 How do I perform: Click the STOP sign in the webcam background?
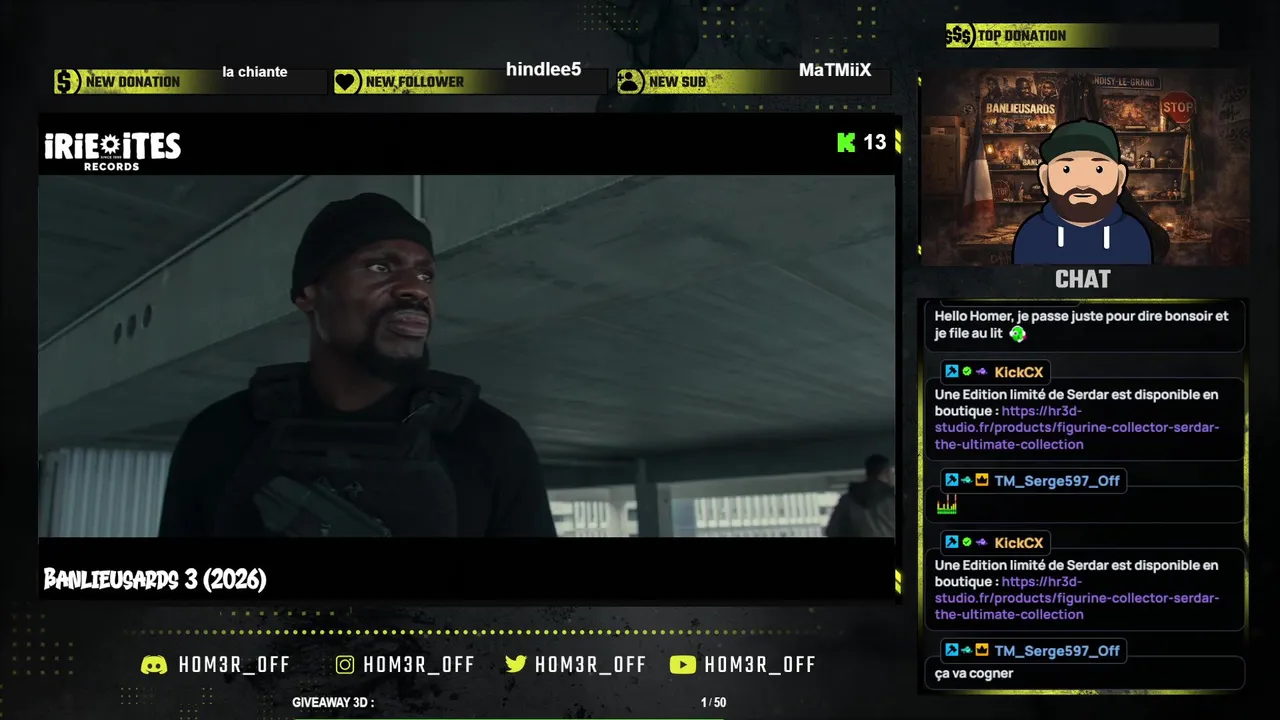coord(1178,108)
